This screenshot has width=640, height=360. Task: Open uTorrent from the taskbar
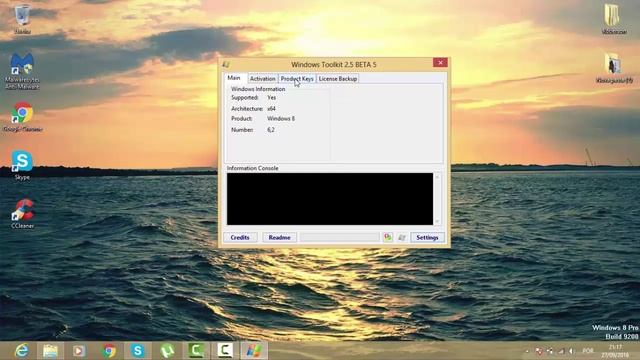pyautogui.click(x=167, y=351)
